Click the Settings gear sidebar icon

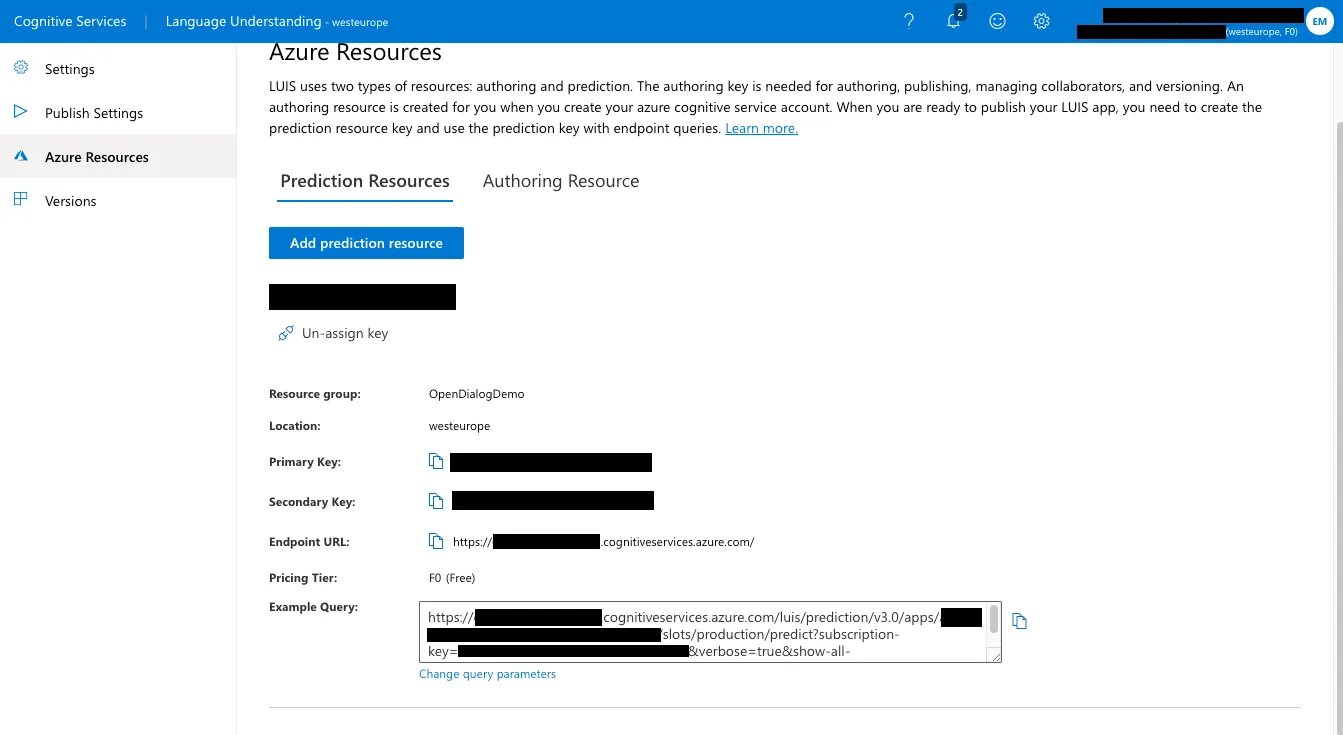(x=20, y=68)
